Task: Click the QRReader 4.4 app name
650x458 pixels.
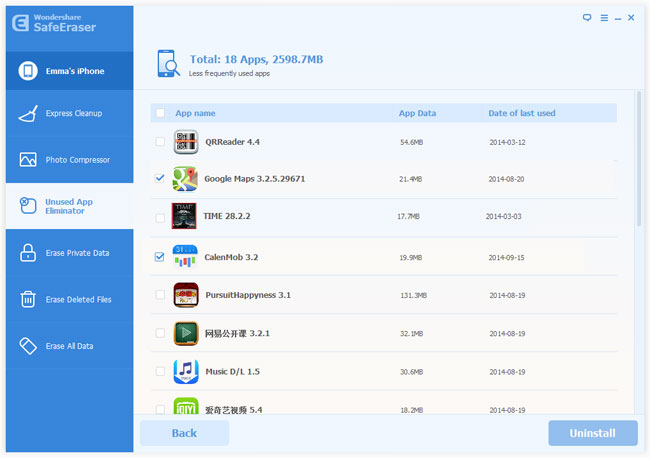Action: point(233,142)
